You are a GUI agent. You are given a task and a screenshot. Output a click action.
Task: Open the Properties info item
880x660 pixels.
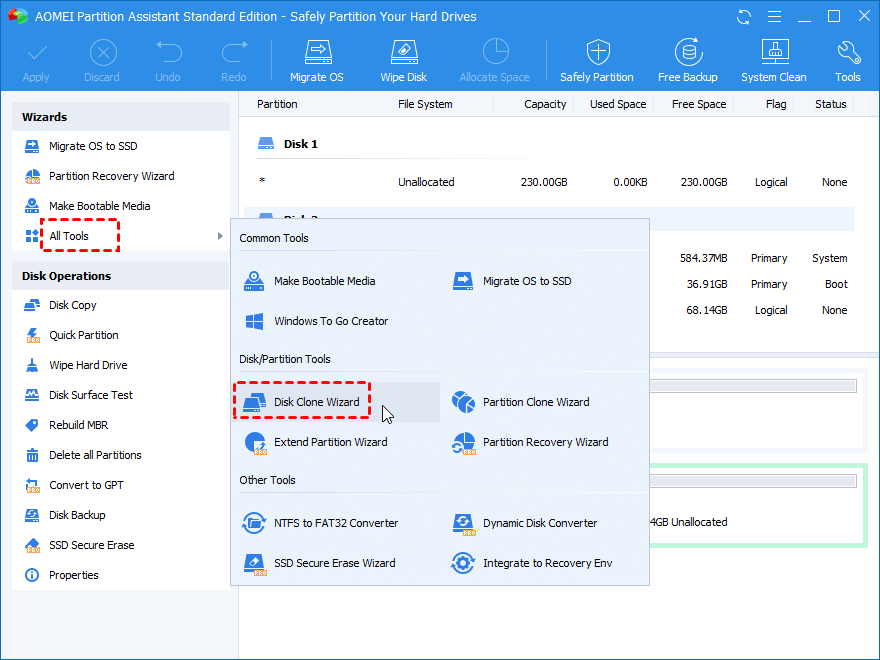(74, 575)
